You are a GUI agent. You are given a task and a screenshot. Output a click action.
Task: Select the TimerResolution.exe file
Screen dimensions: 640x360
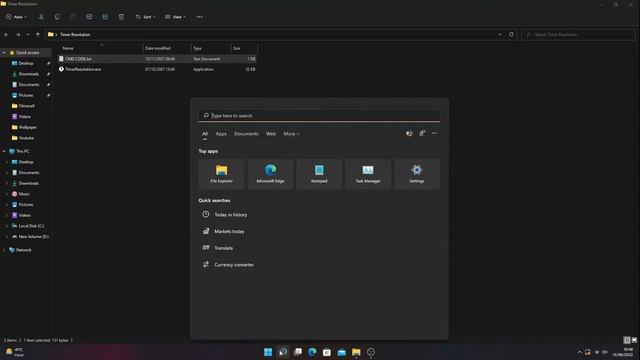156,69
